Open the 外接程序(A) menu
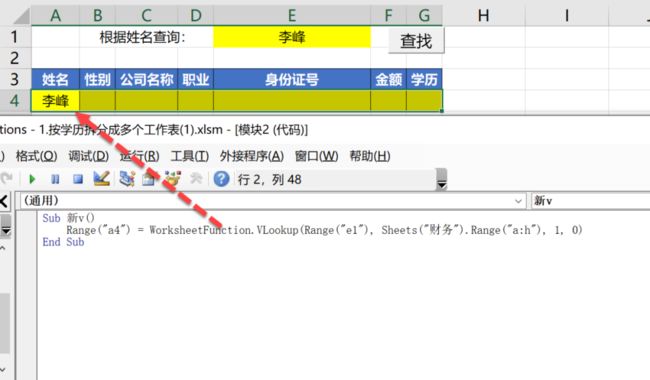This screenshot has height=380, width=650. pyautogui.click(x=252, y=156)
